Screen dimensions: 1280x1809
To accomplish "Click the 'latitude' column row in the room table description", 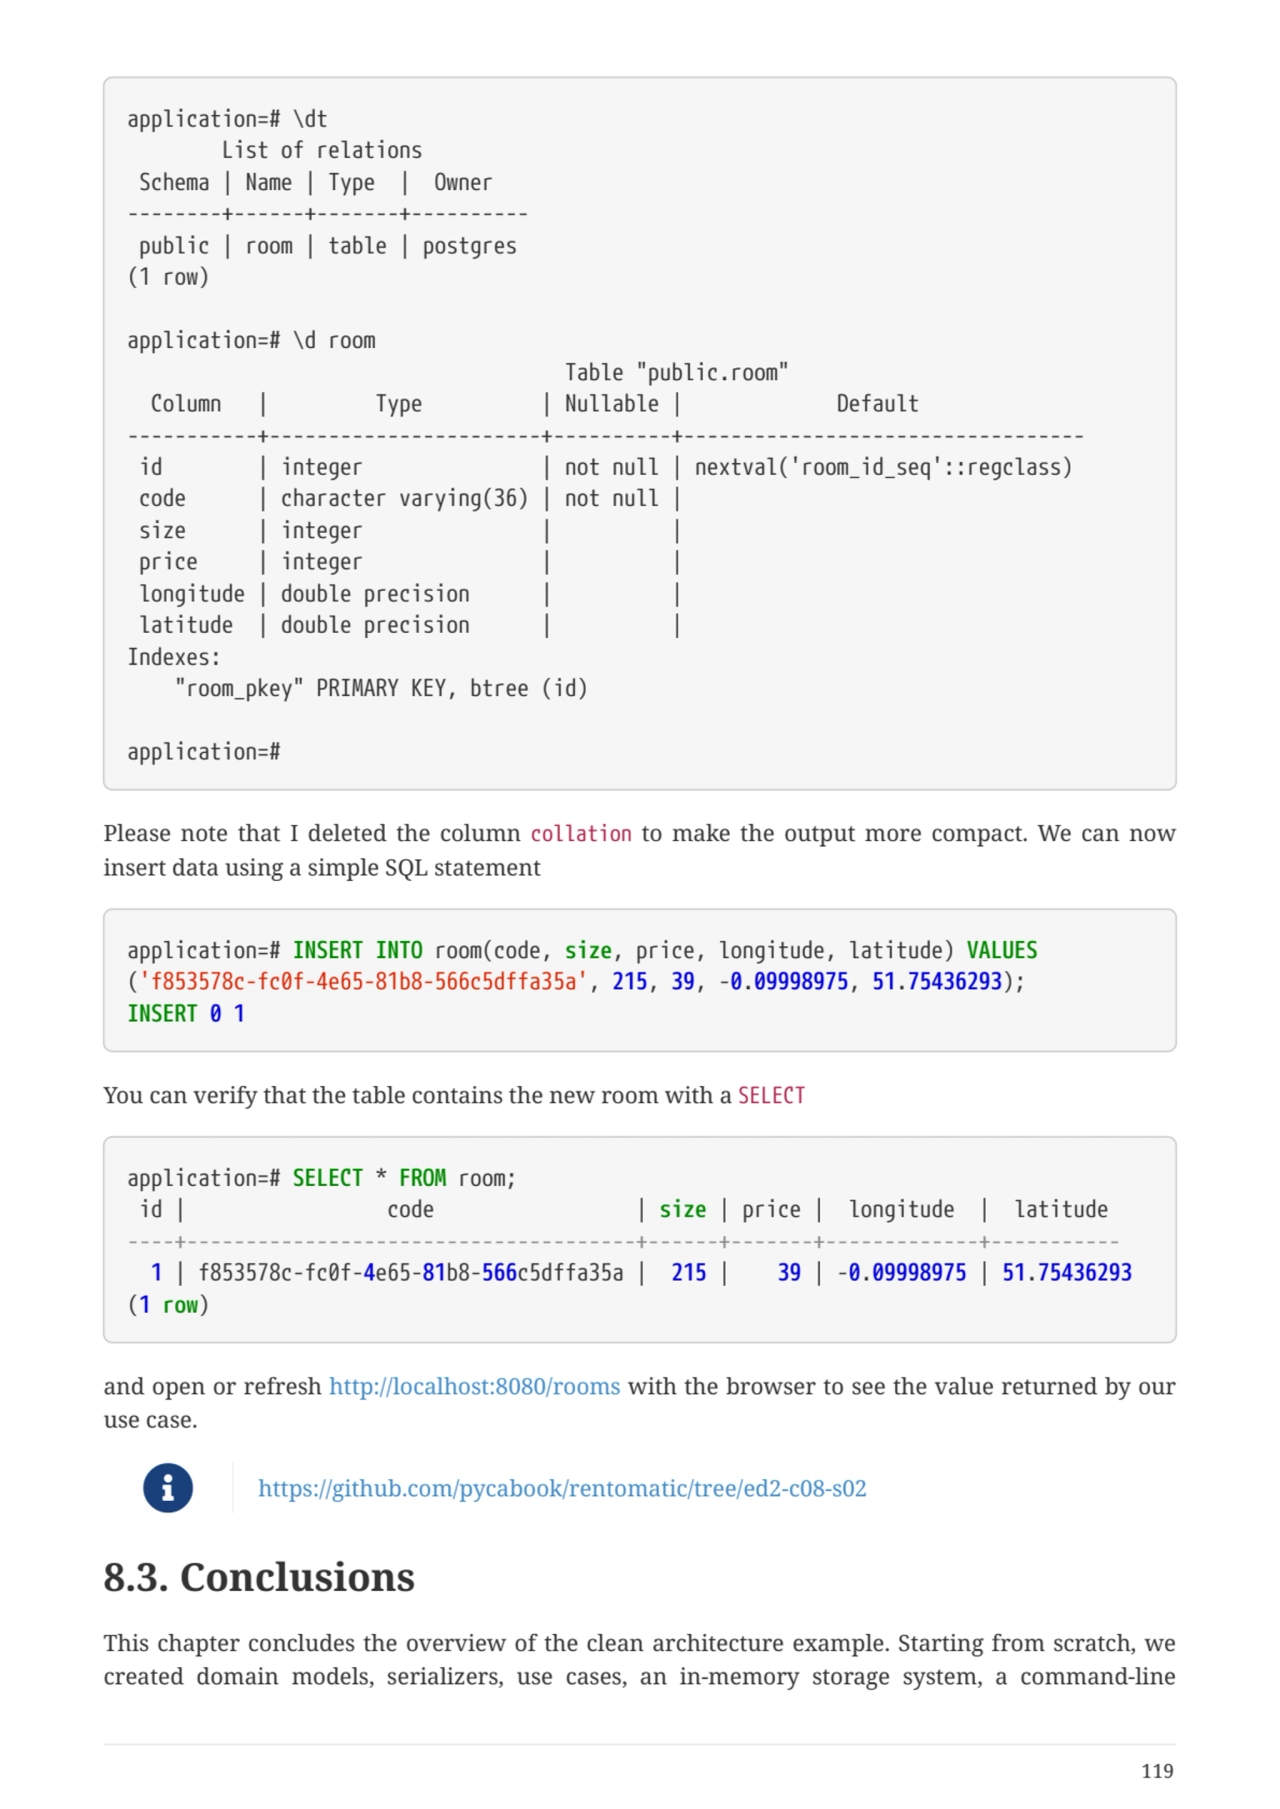I will coord(408,626).
